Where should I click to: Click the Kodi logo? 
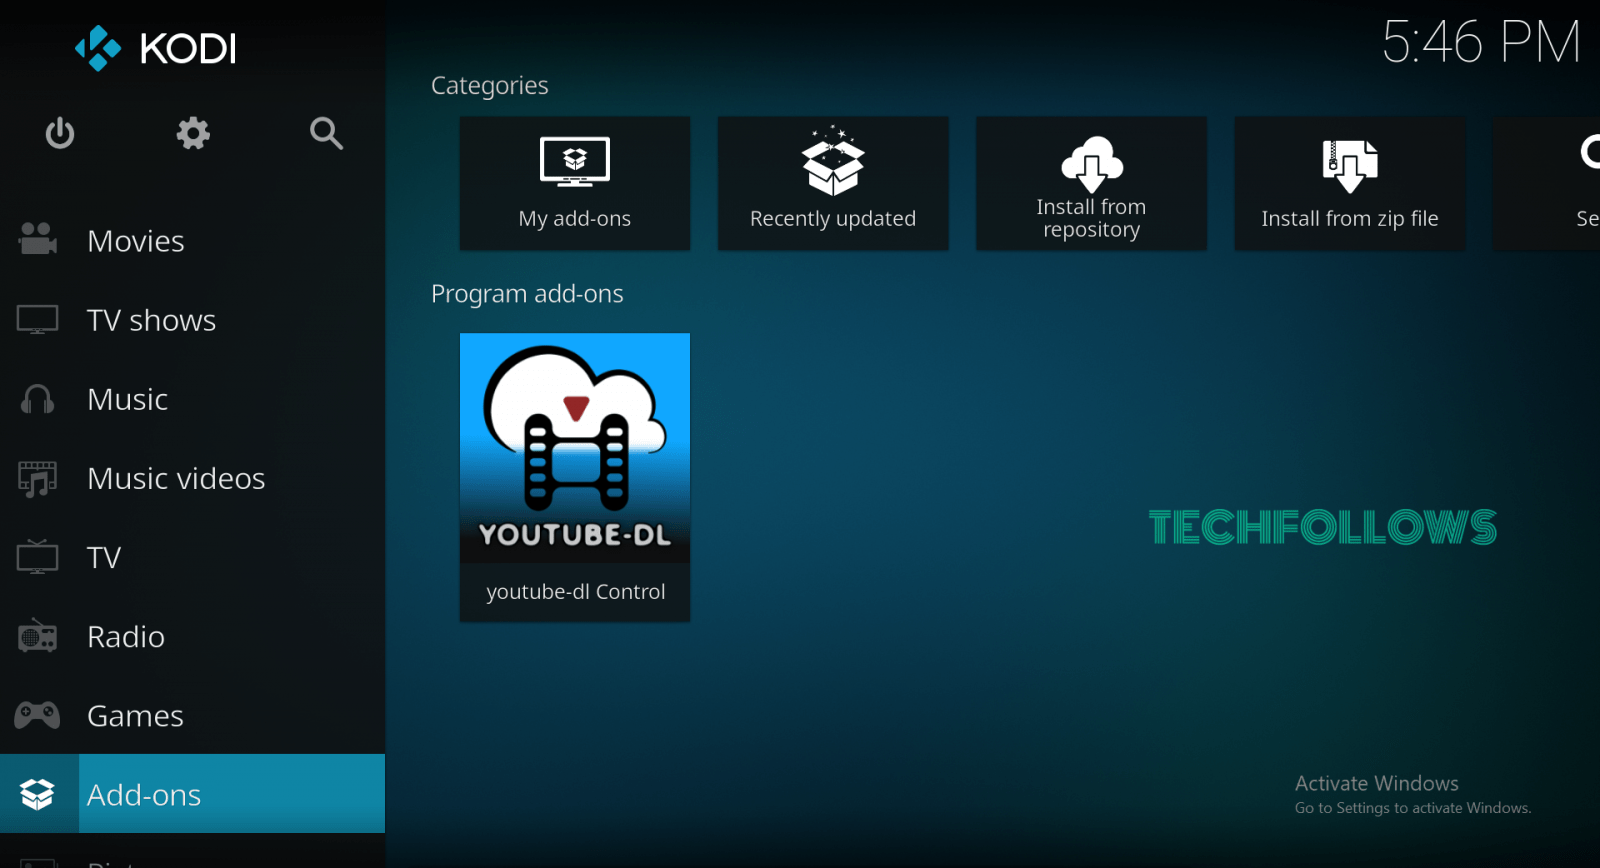coord(156,48)
